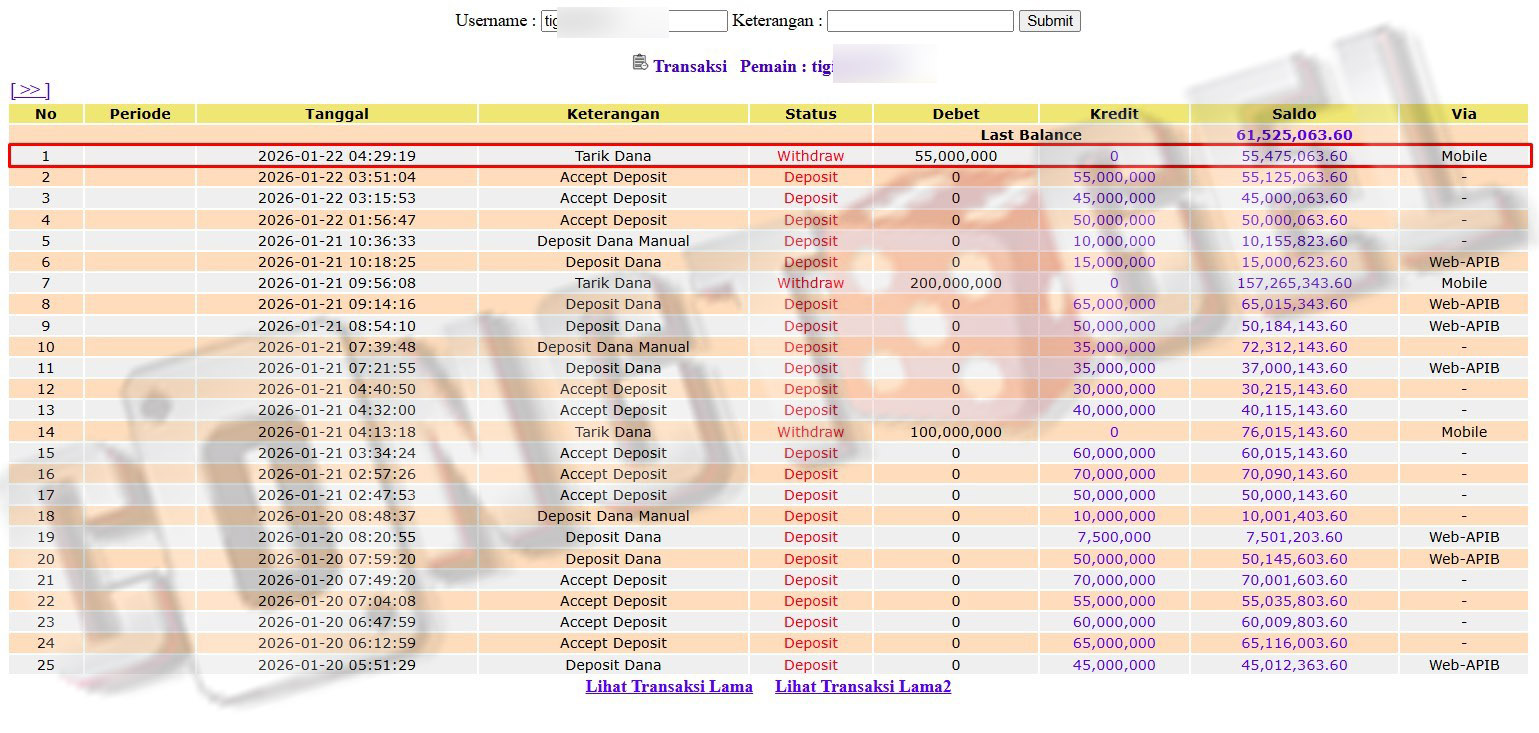Click the 55,000,000 debet in row 1

[955, 156]
